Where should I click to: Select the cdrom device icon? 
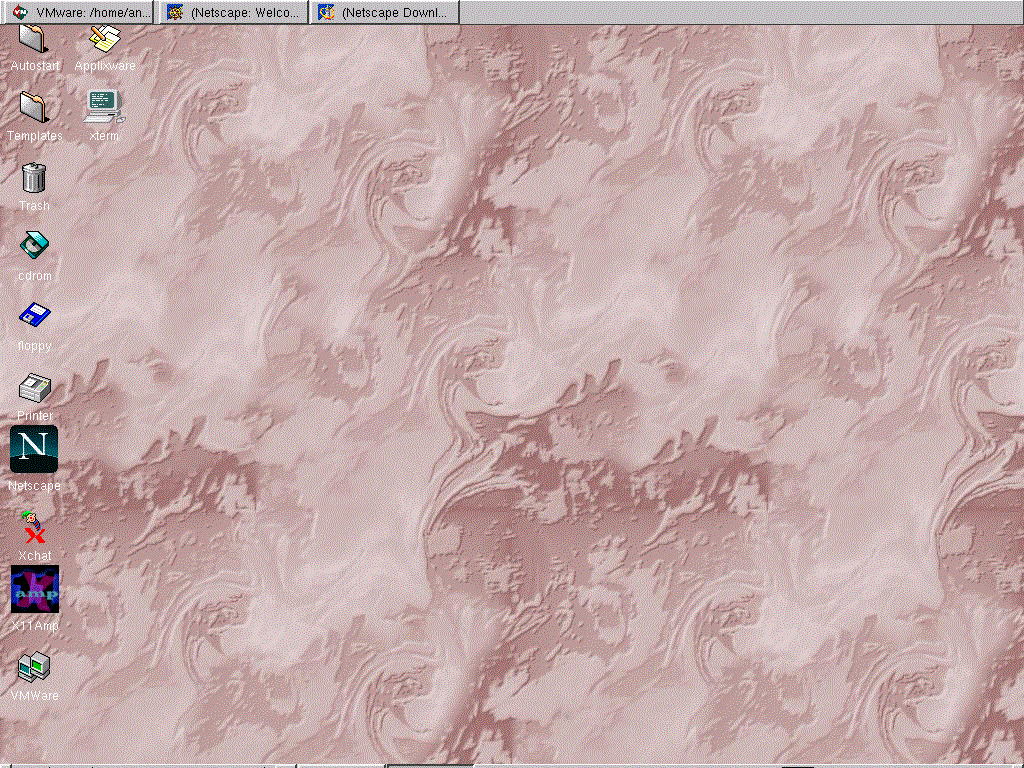(x=34, y=246)
